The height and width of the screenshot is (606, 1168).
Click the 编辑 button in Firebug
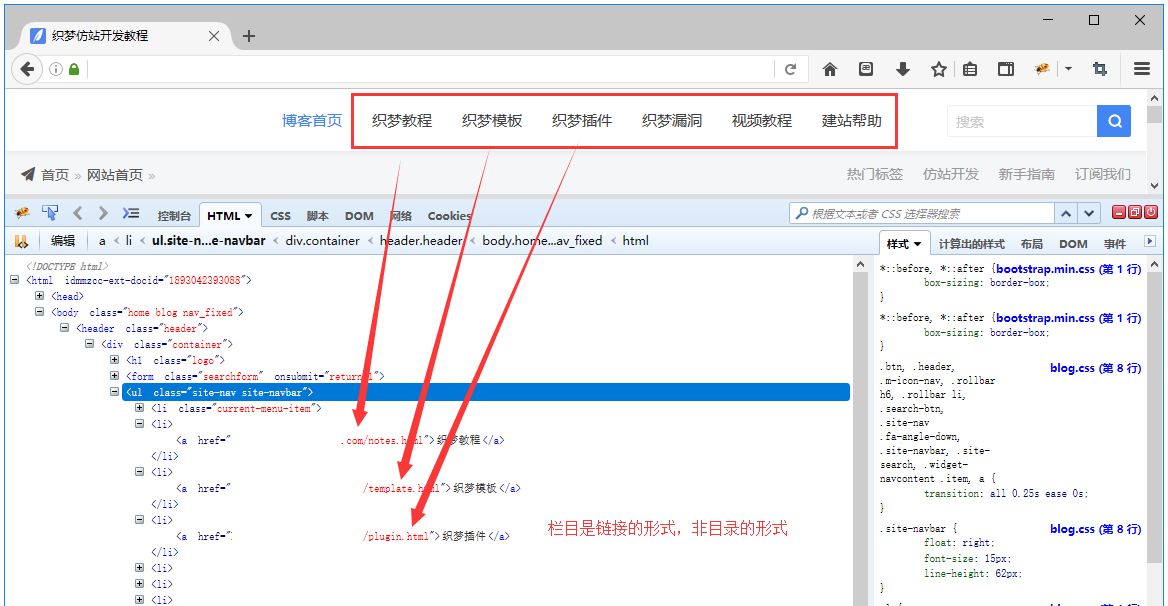click(63, 240)
